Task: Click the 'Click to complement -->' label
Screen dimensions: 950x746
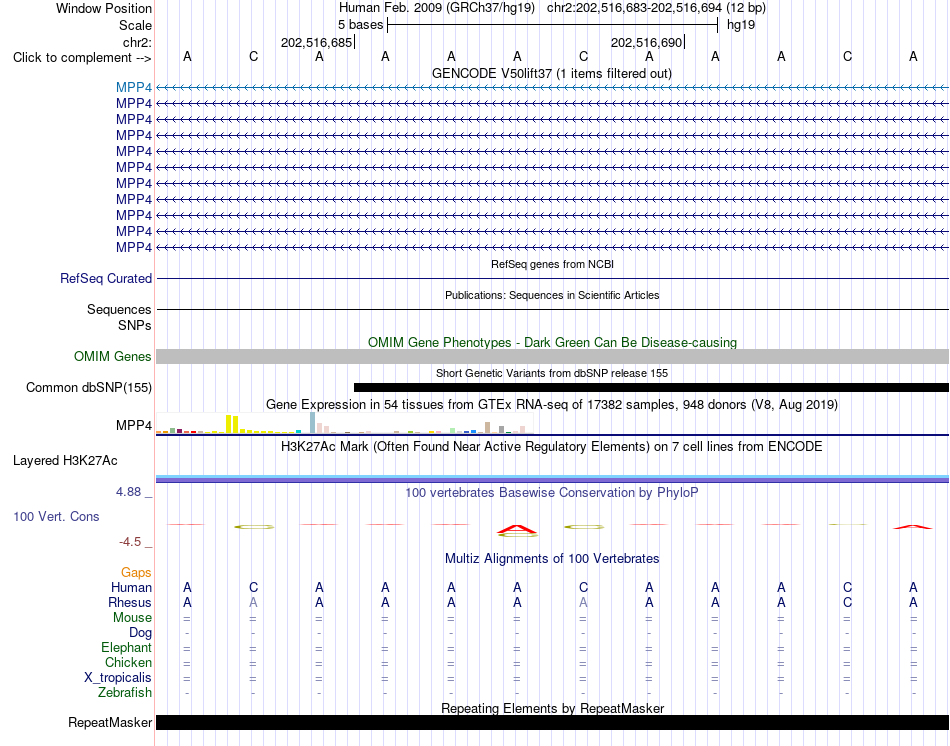Action: (82, 58)
